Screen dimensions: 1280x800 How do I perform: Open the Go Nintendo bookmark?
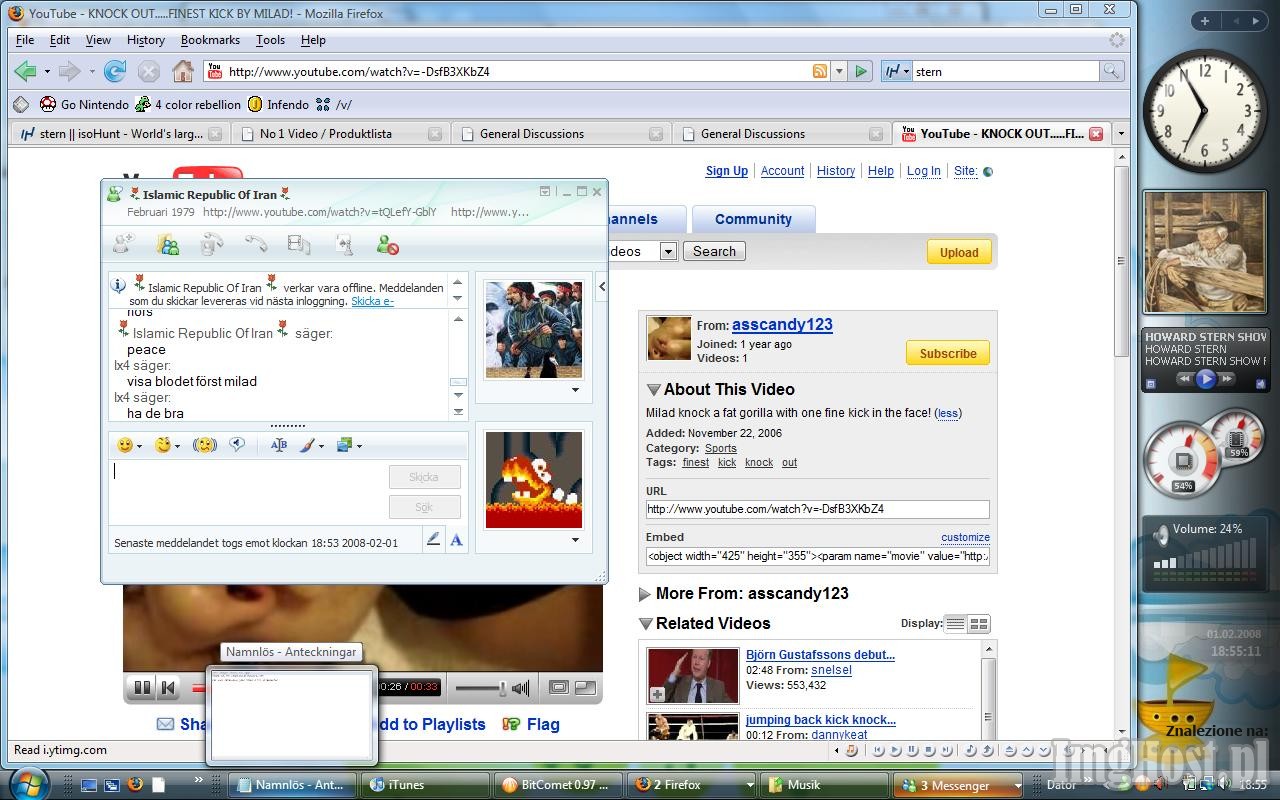point(84,104)
